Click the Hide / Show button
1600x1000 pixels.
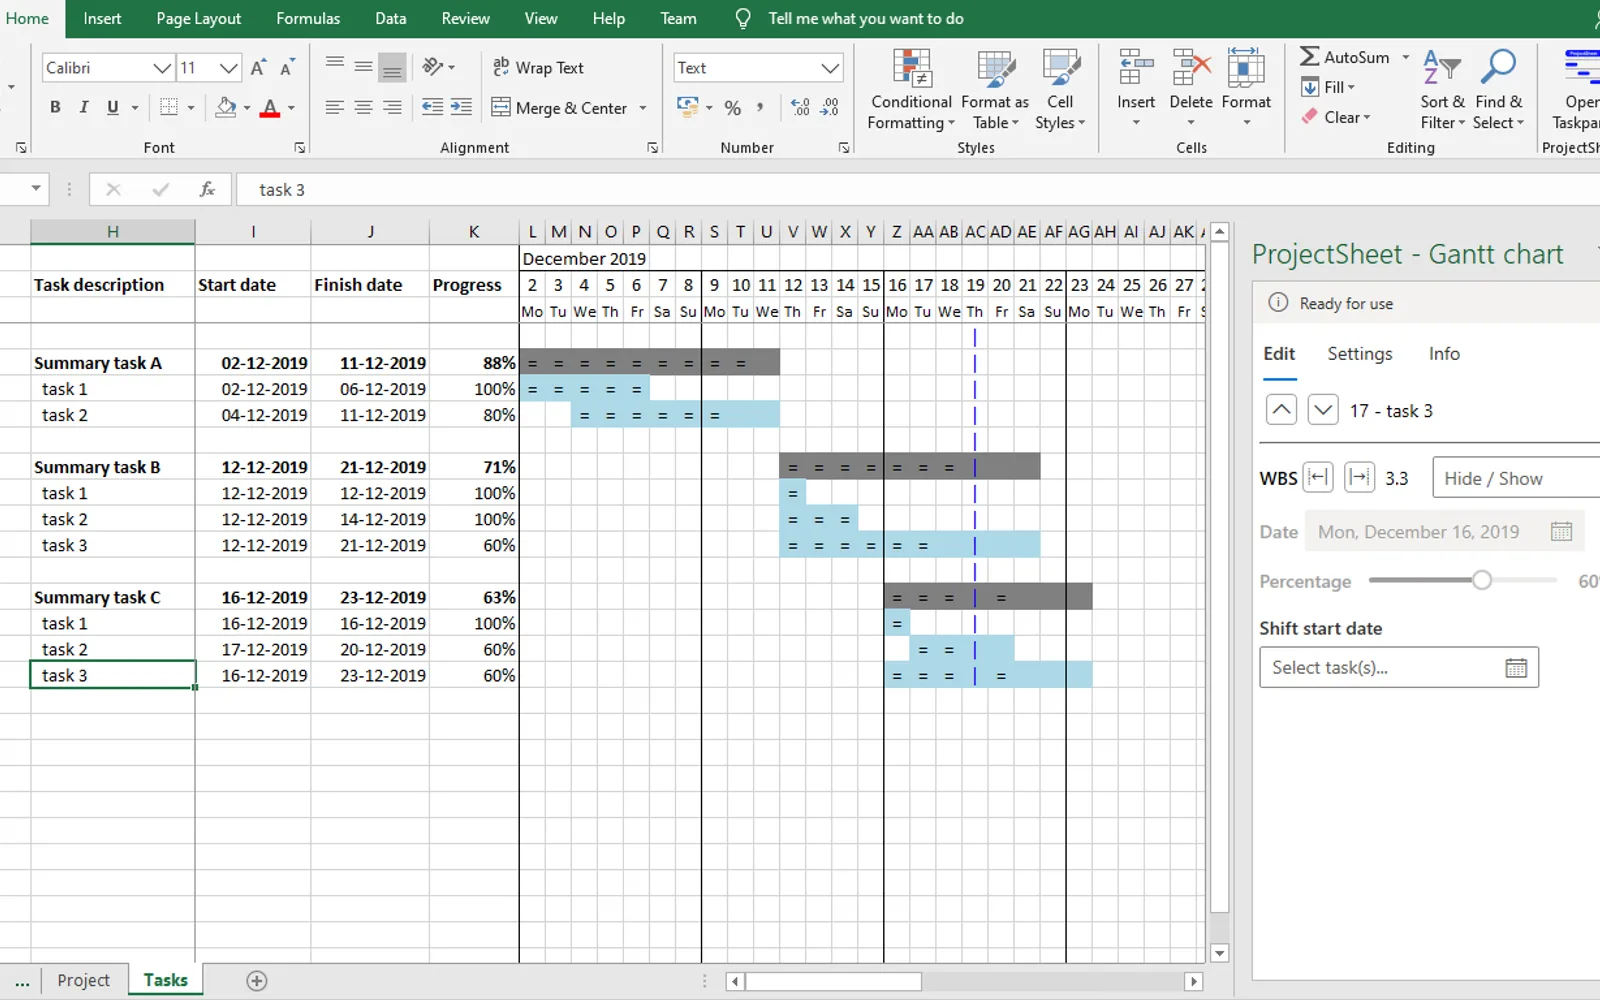pyautogui.click(x=1516, y=478)
